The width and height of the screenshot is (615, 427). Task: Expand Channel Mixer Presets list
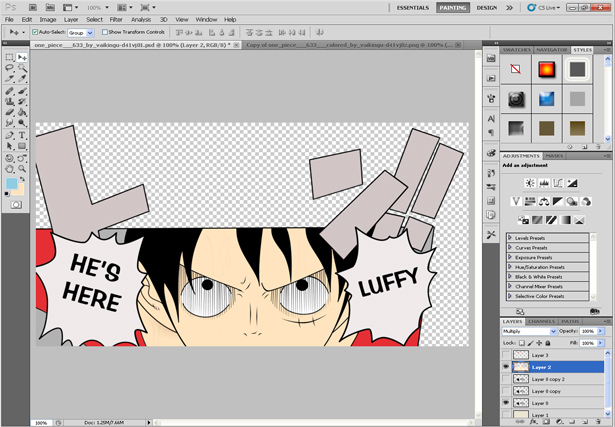point(510,286)
